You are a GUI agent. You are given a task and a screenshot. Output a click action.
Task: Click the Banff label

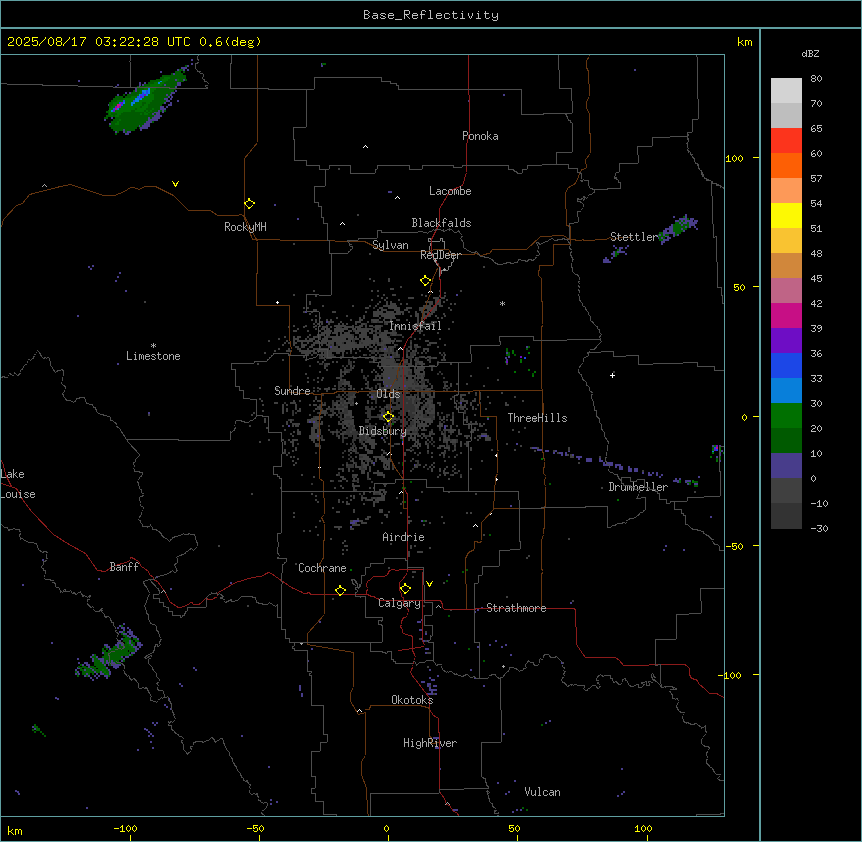pos(124,567)
